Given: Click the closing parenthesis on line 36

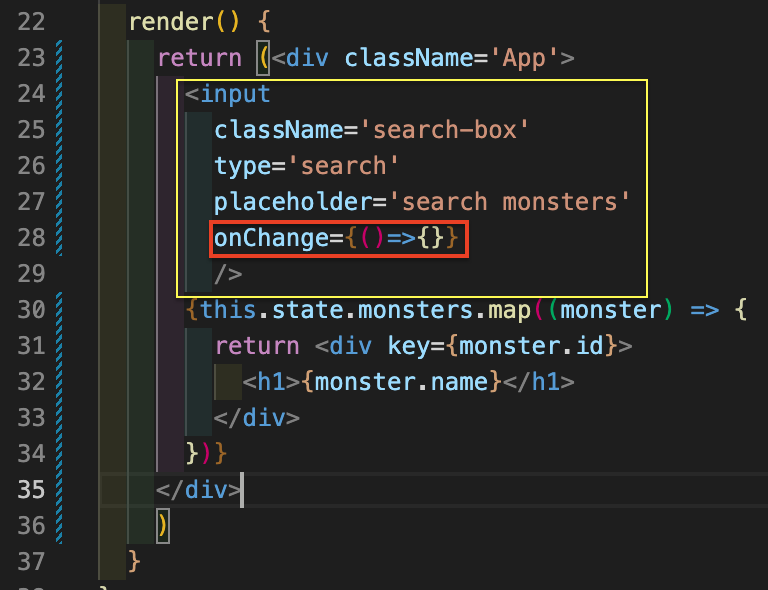Looking at the screenshot, I should pos(163,526).
